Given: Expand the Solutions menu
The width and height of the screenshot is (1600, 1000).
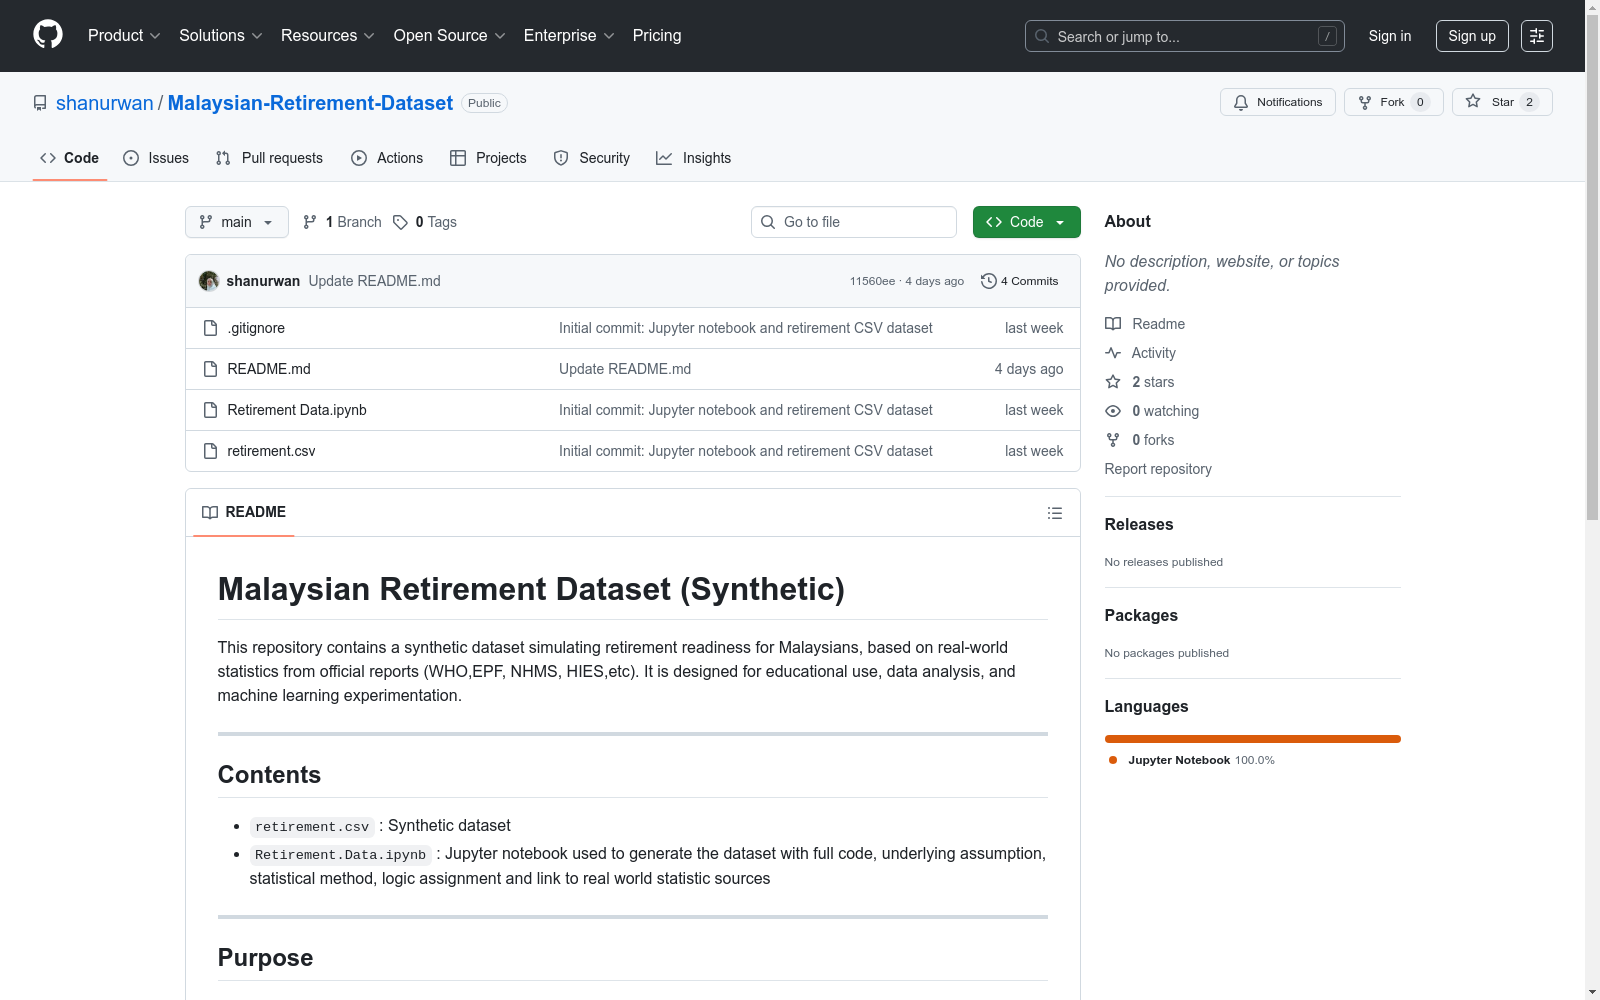Looking at the screenshot, I should (221, 35).
